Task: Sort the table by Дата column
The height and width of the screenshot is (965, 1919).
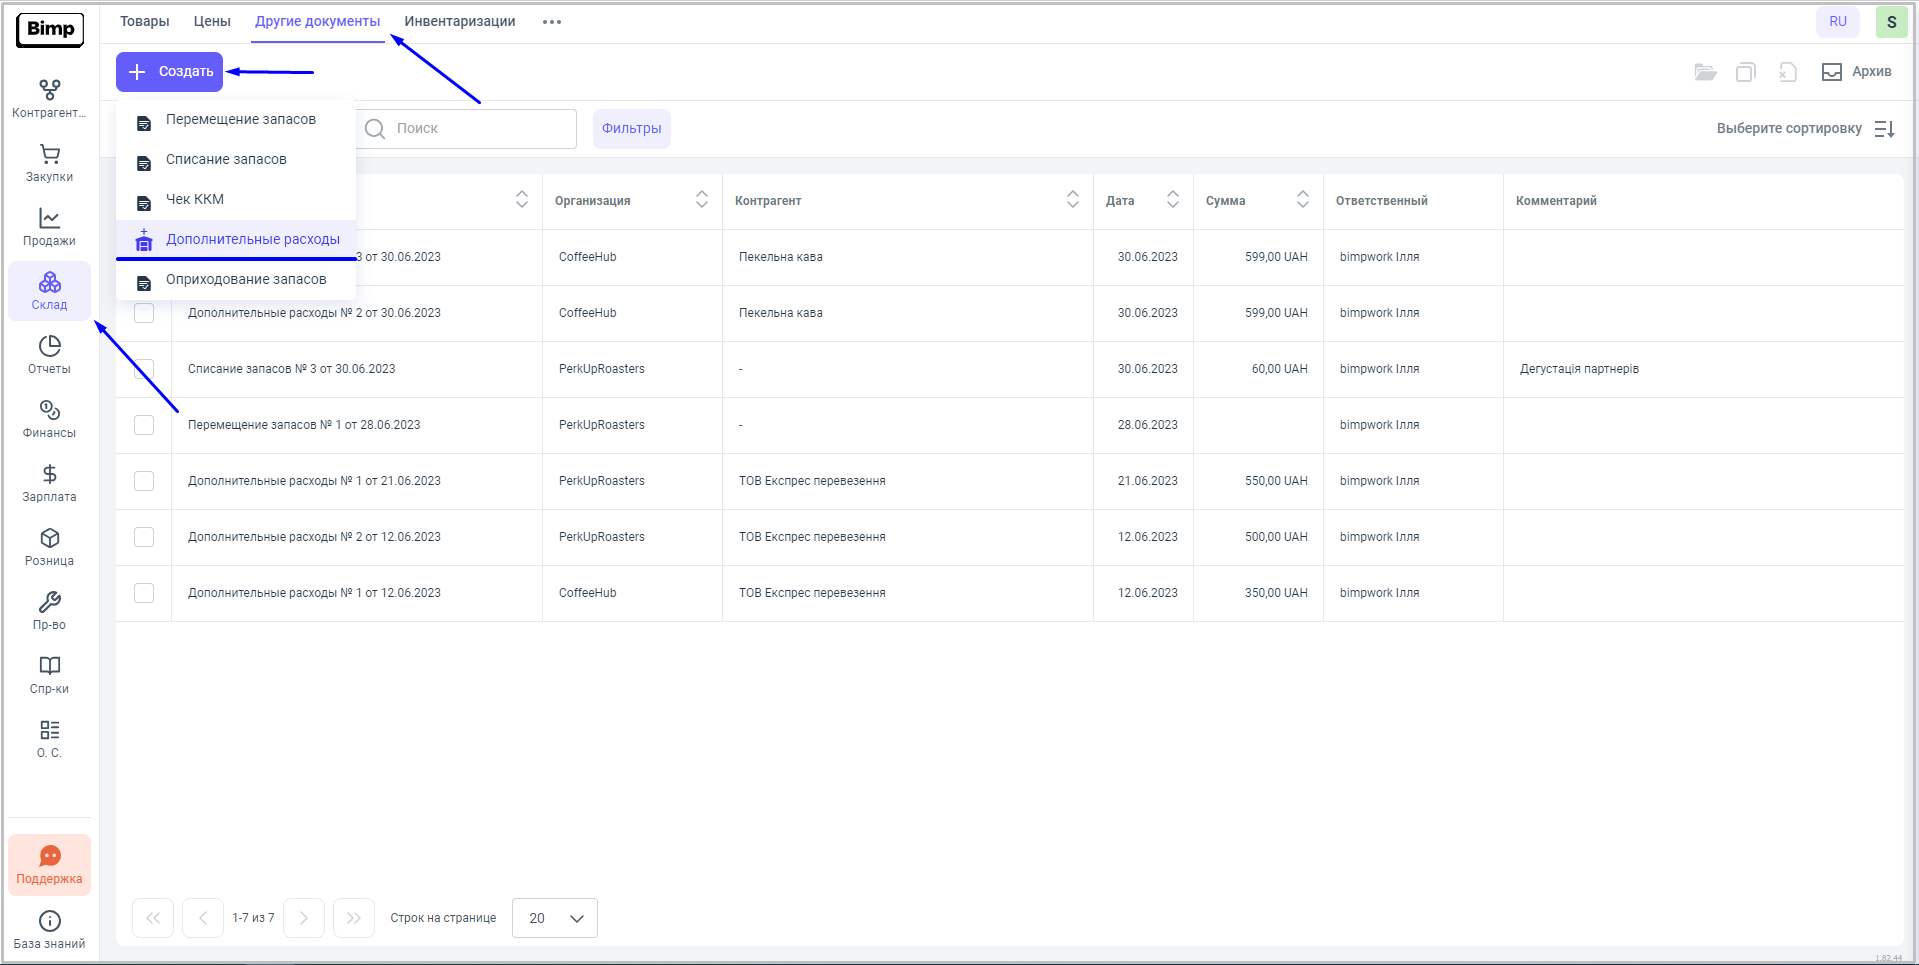Action: click(1172, 200)
